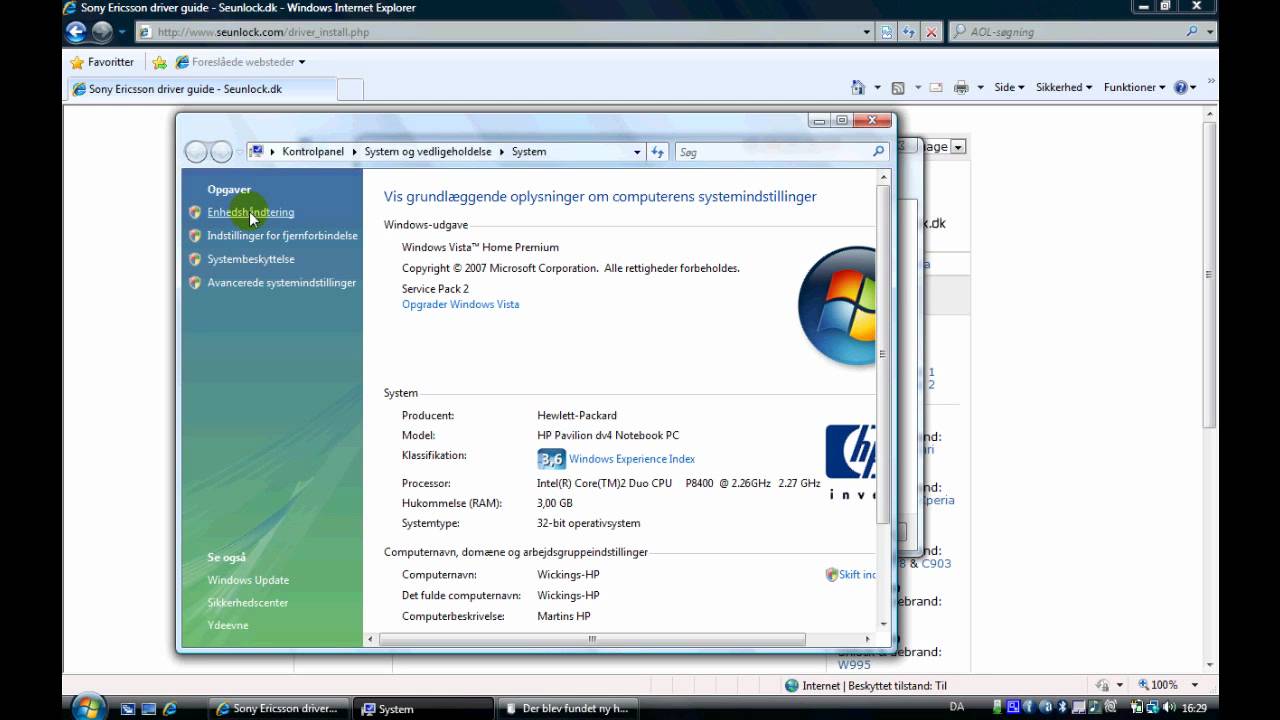
Task: Switch to System taskbar button
Action: tap(423, 709)
